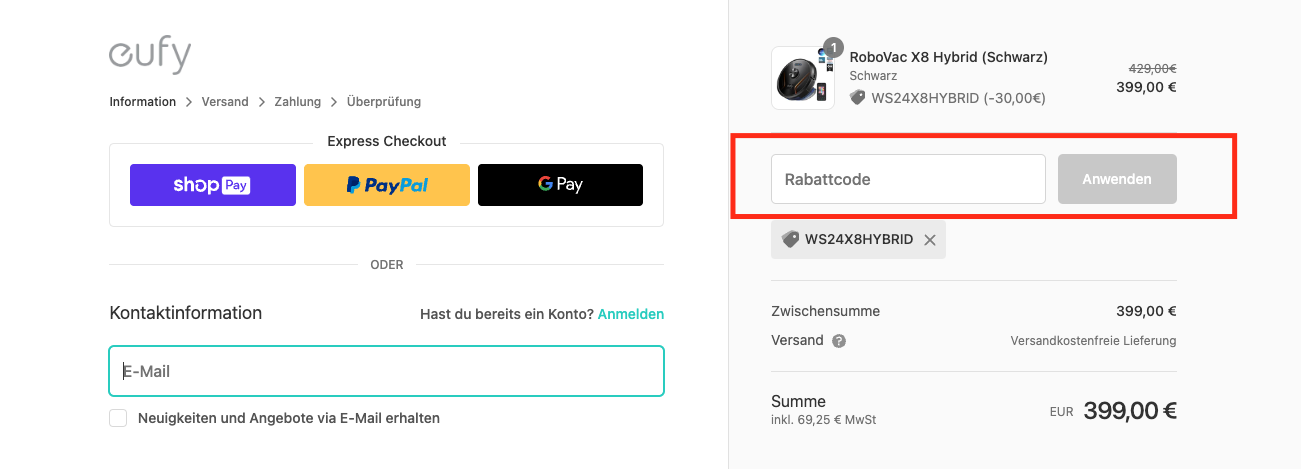Click the Anmelden login link
This screenshot has height=469, width=1301.
click(631, 314)
